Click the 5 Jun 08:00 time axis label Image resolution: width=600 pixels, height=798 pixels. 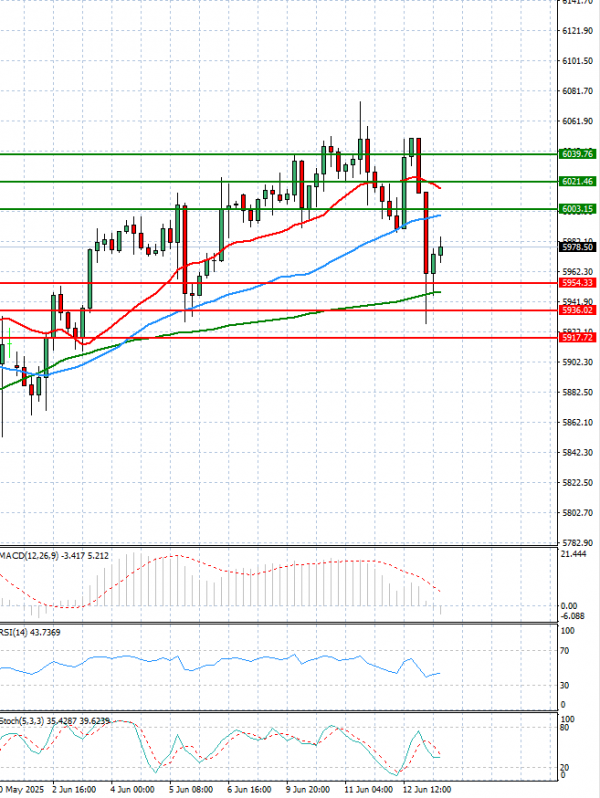(x=191, y=789)
